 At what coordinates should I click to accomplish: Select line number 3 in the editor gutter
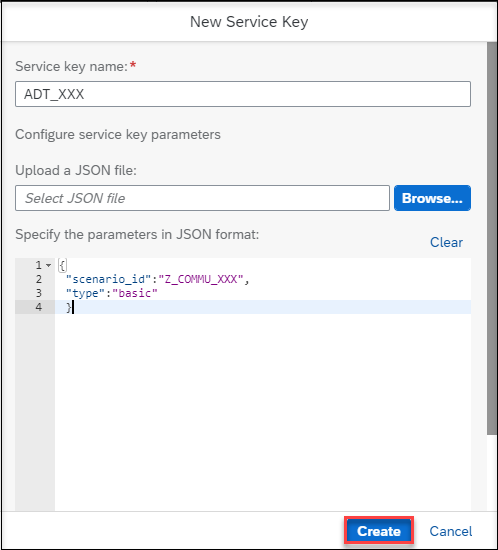(39, 293)
